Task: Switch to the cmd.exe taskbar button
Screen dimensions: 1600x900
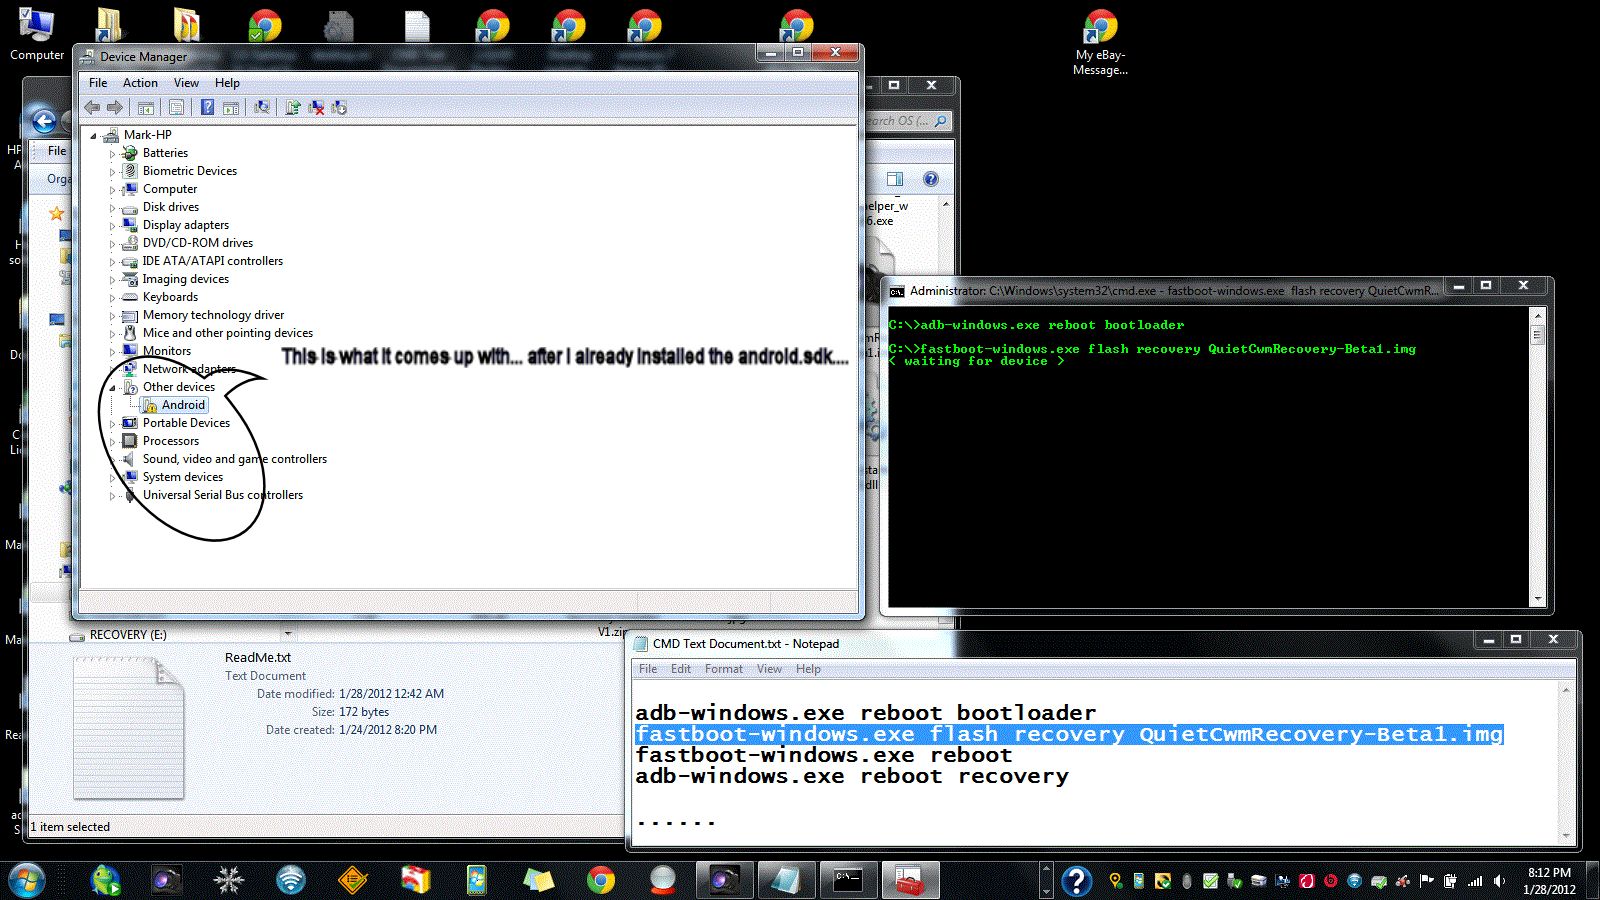Action: 848,880
